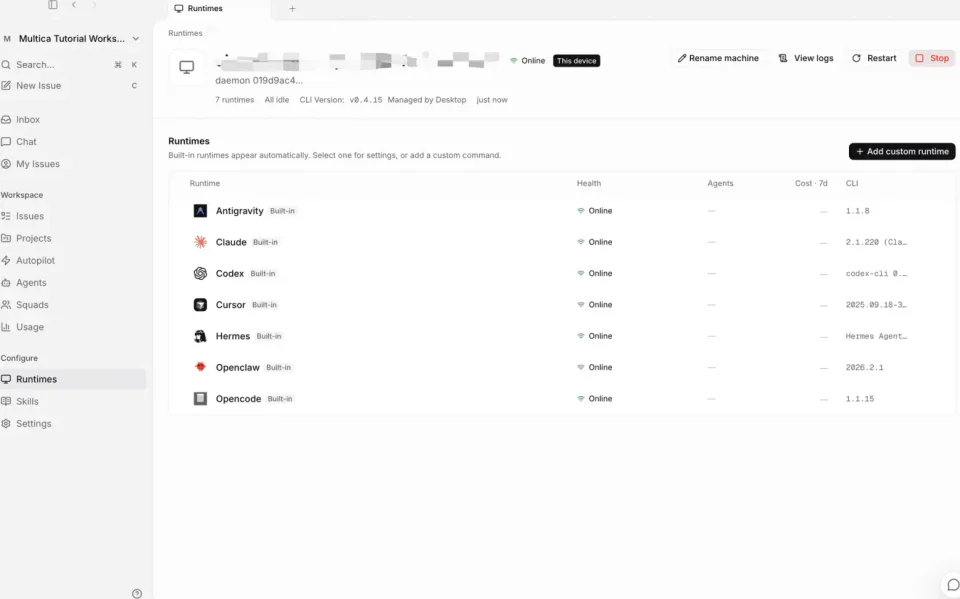The image size is (960, 599).
Task: Click the Opencode runtime logo
Action: coord(200,399)
